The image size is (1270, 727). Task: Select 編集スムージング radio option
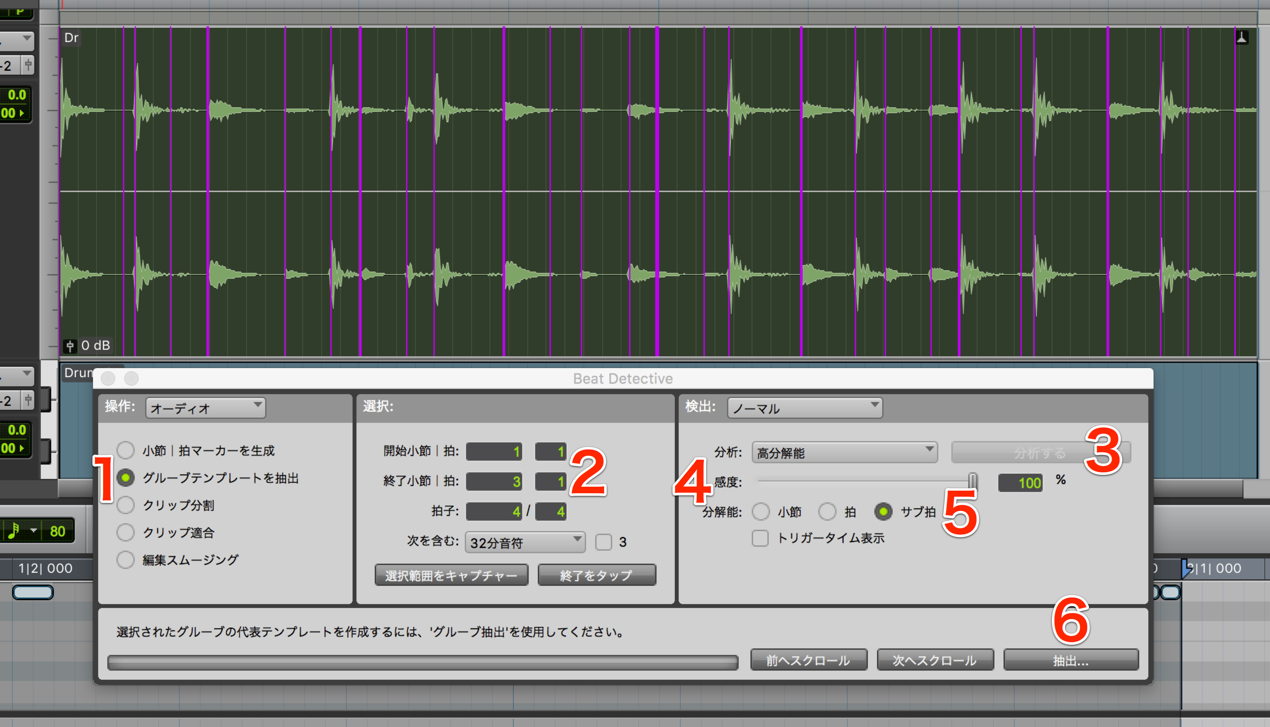click(x=125, y=560)
